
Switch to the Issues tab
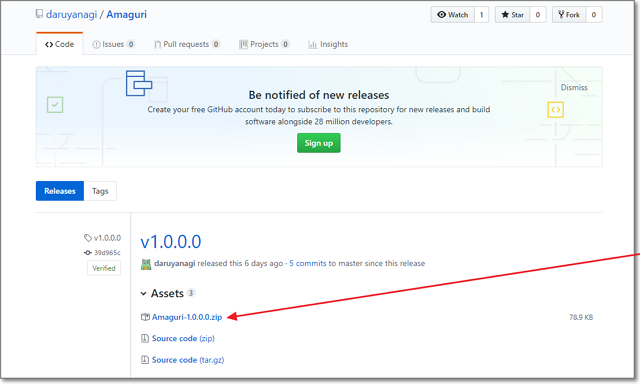pyautogui.click(x=113, y=44)
